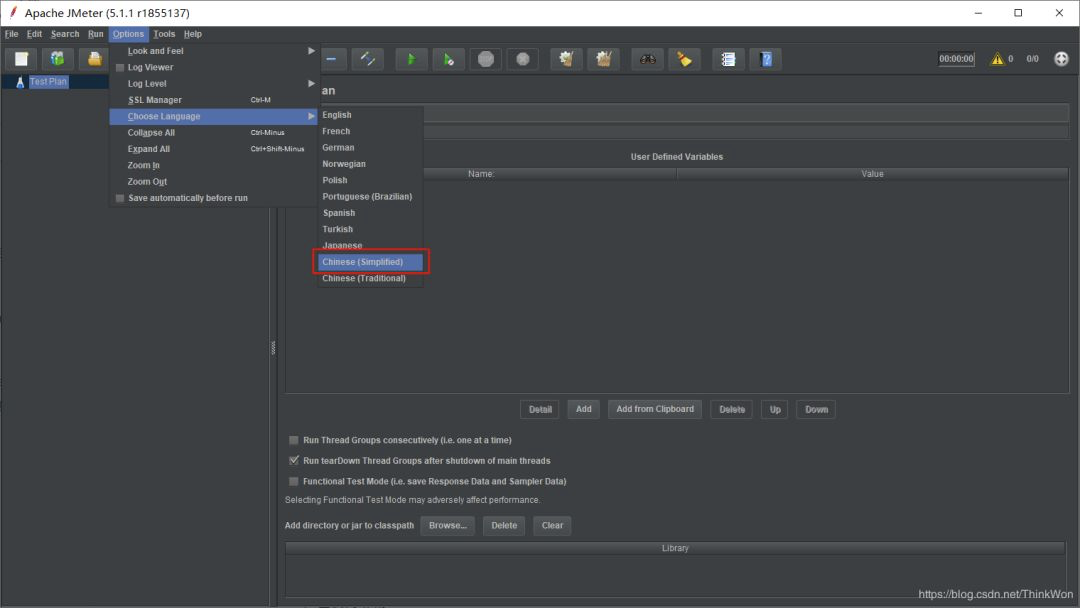Open the Run menu

pyautogui.click(x=96, y=34)
